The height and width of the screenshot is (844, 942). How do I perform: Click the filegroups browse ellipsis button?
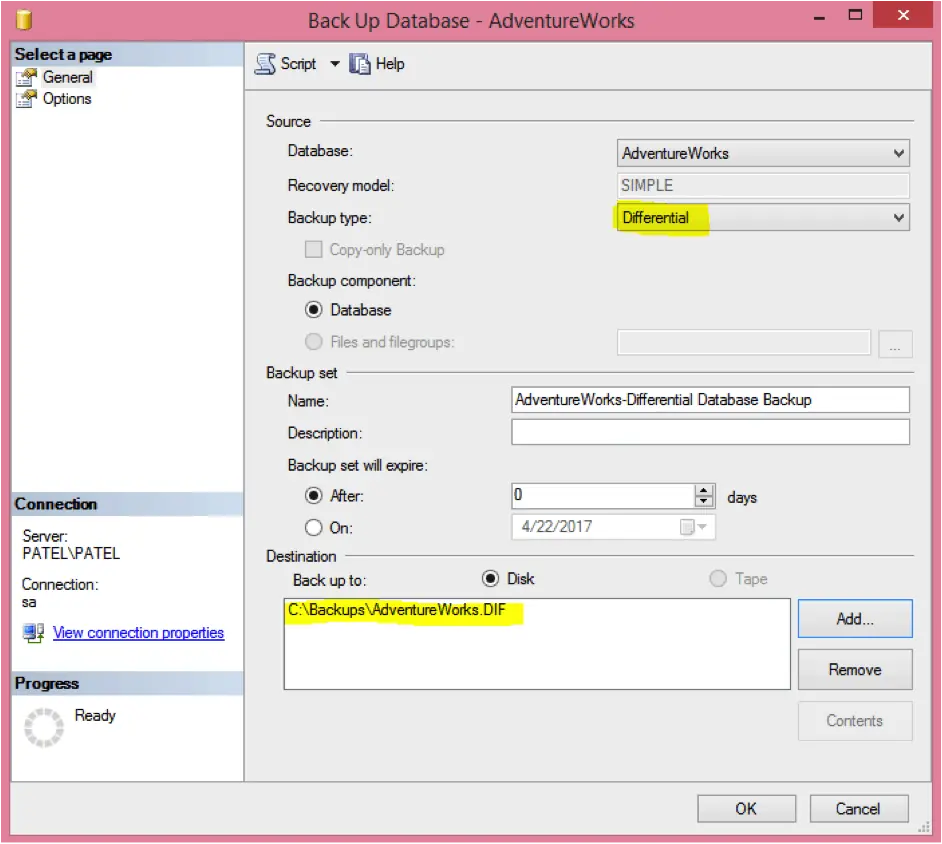[895, 343]
